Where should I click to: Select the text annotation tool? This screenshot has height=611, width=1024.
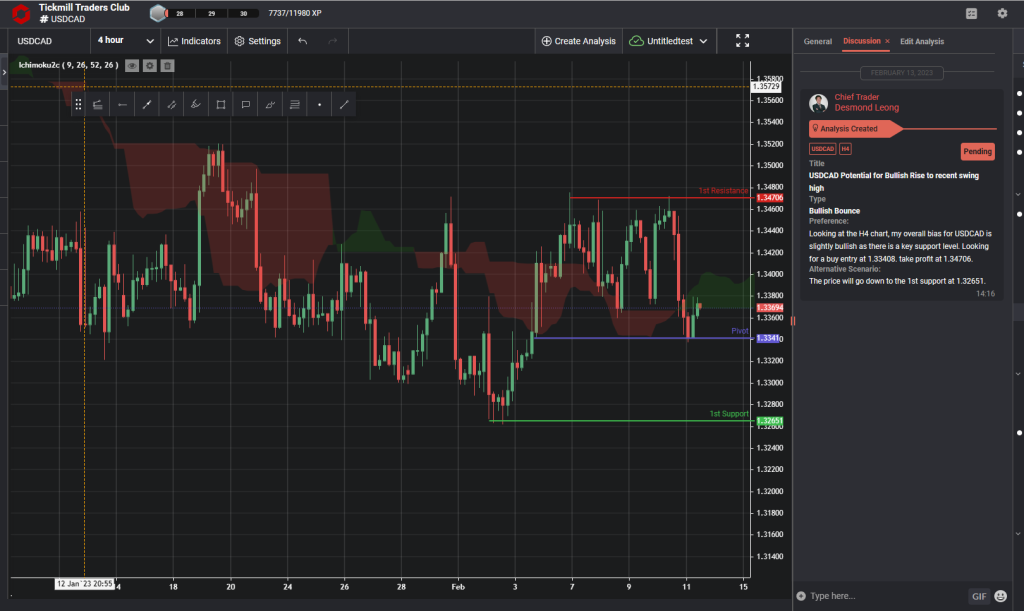pos(246,104)
